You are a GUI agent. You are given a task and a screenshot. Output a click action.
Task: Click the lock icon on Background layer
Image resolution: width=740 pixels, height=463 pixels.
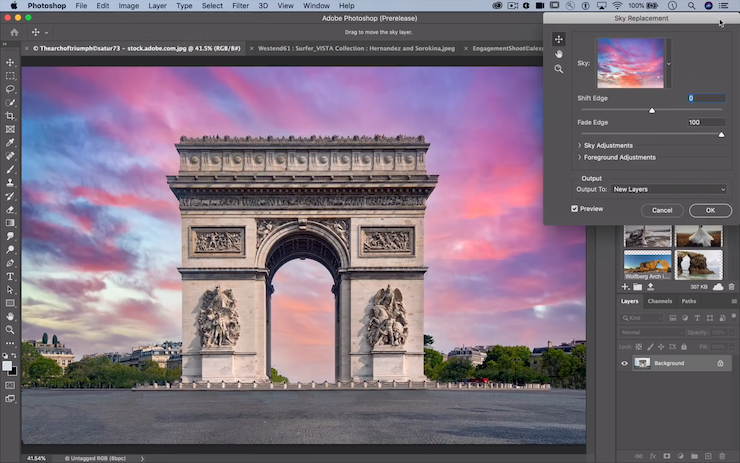[x=720, y=363]
